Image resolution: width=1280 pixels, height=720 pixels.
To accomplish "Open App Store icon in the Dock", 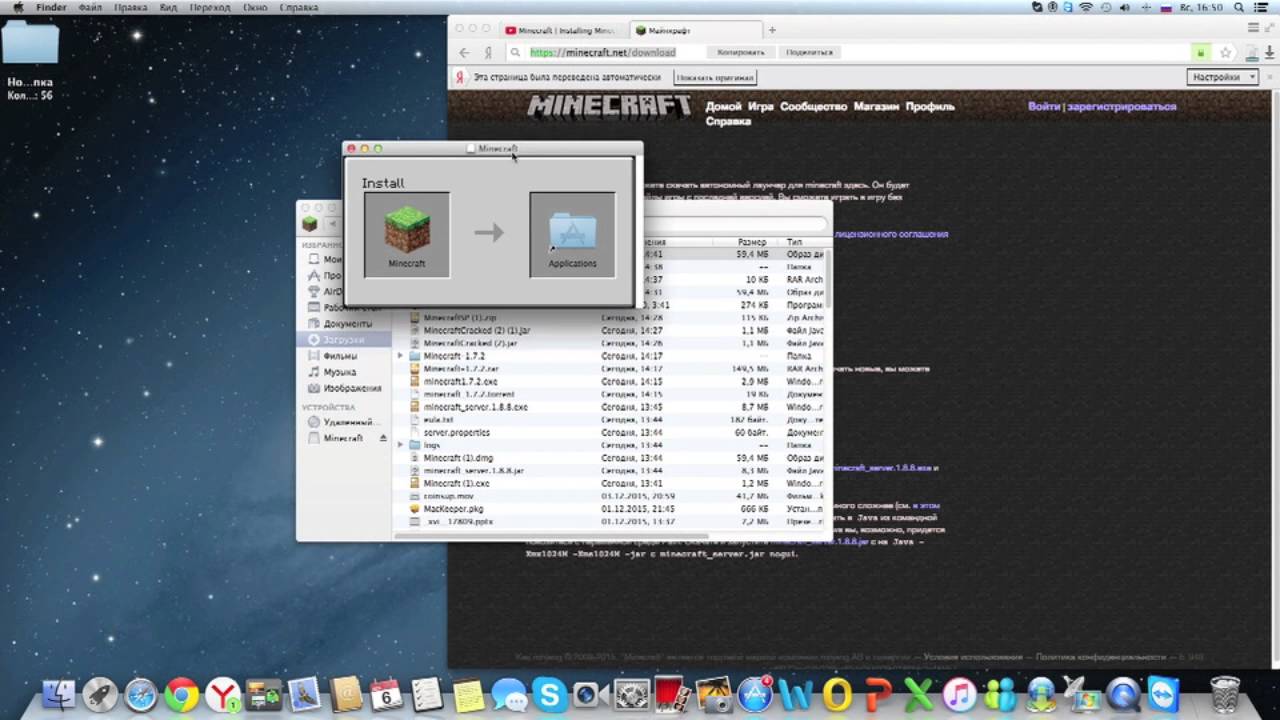I will pos(755,693).
